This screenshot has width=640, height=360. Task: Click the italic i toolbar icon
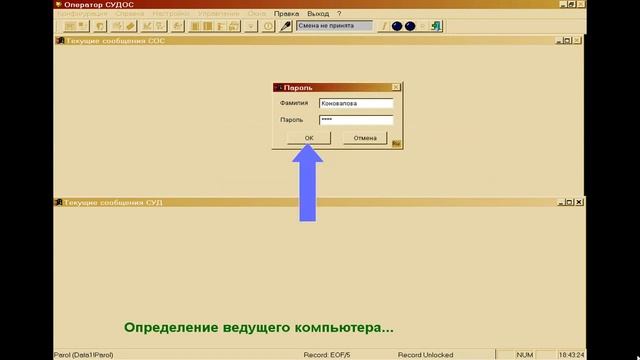383,26
